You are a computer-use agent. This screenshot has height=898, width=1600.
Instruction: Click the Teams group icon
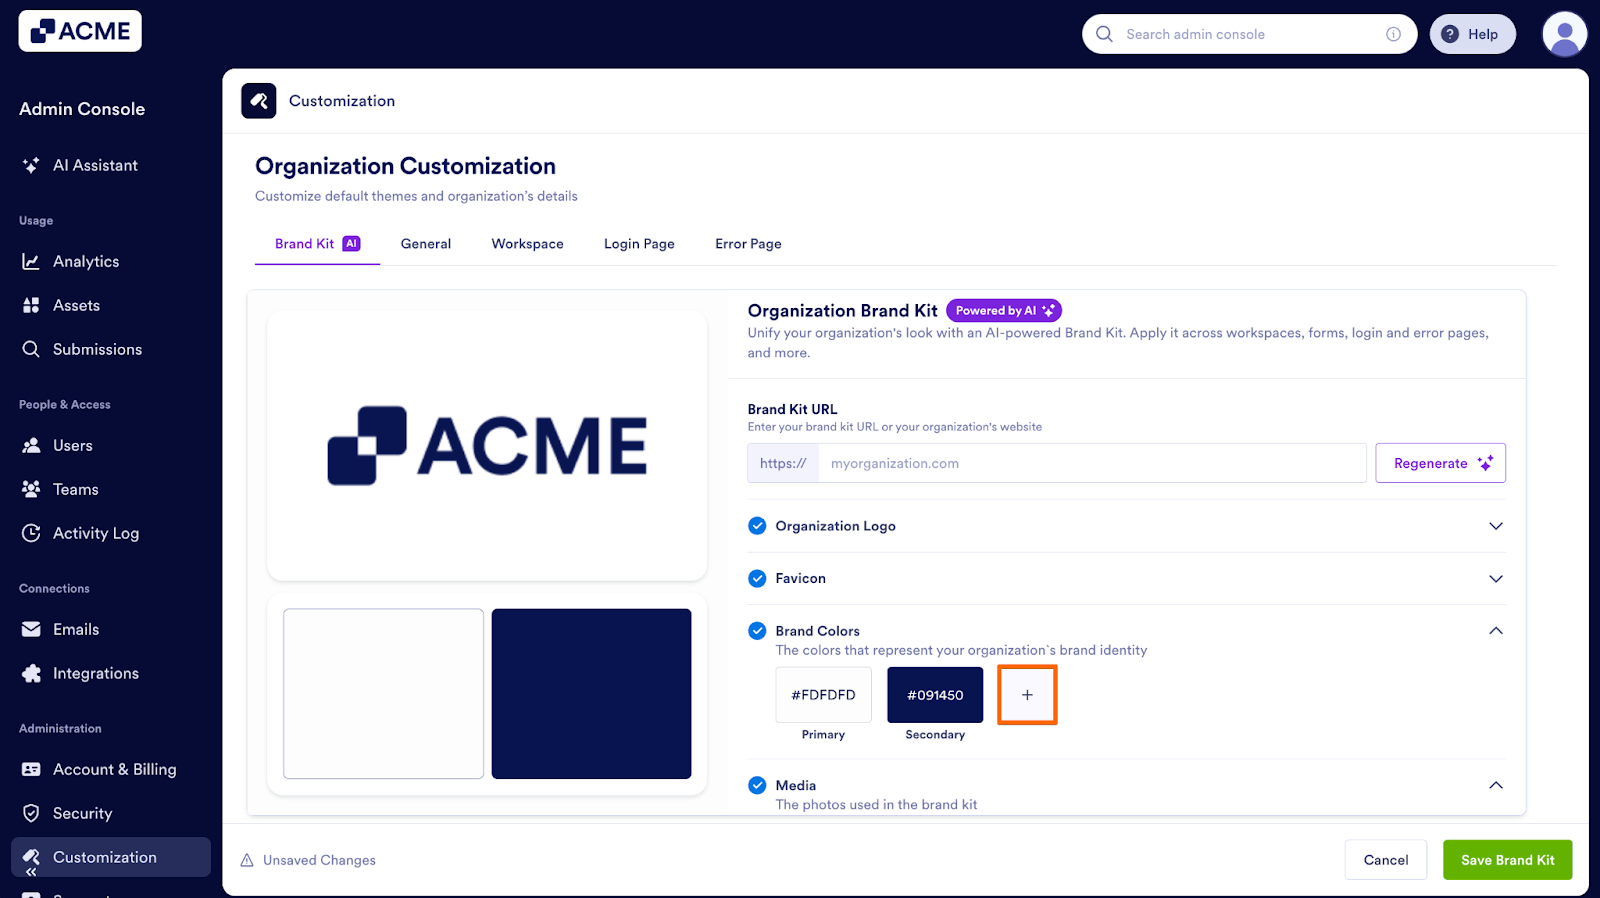point(31,489)
